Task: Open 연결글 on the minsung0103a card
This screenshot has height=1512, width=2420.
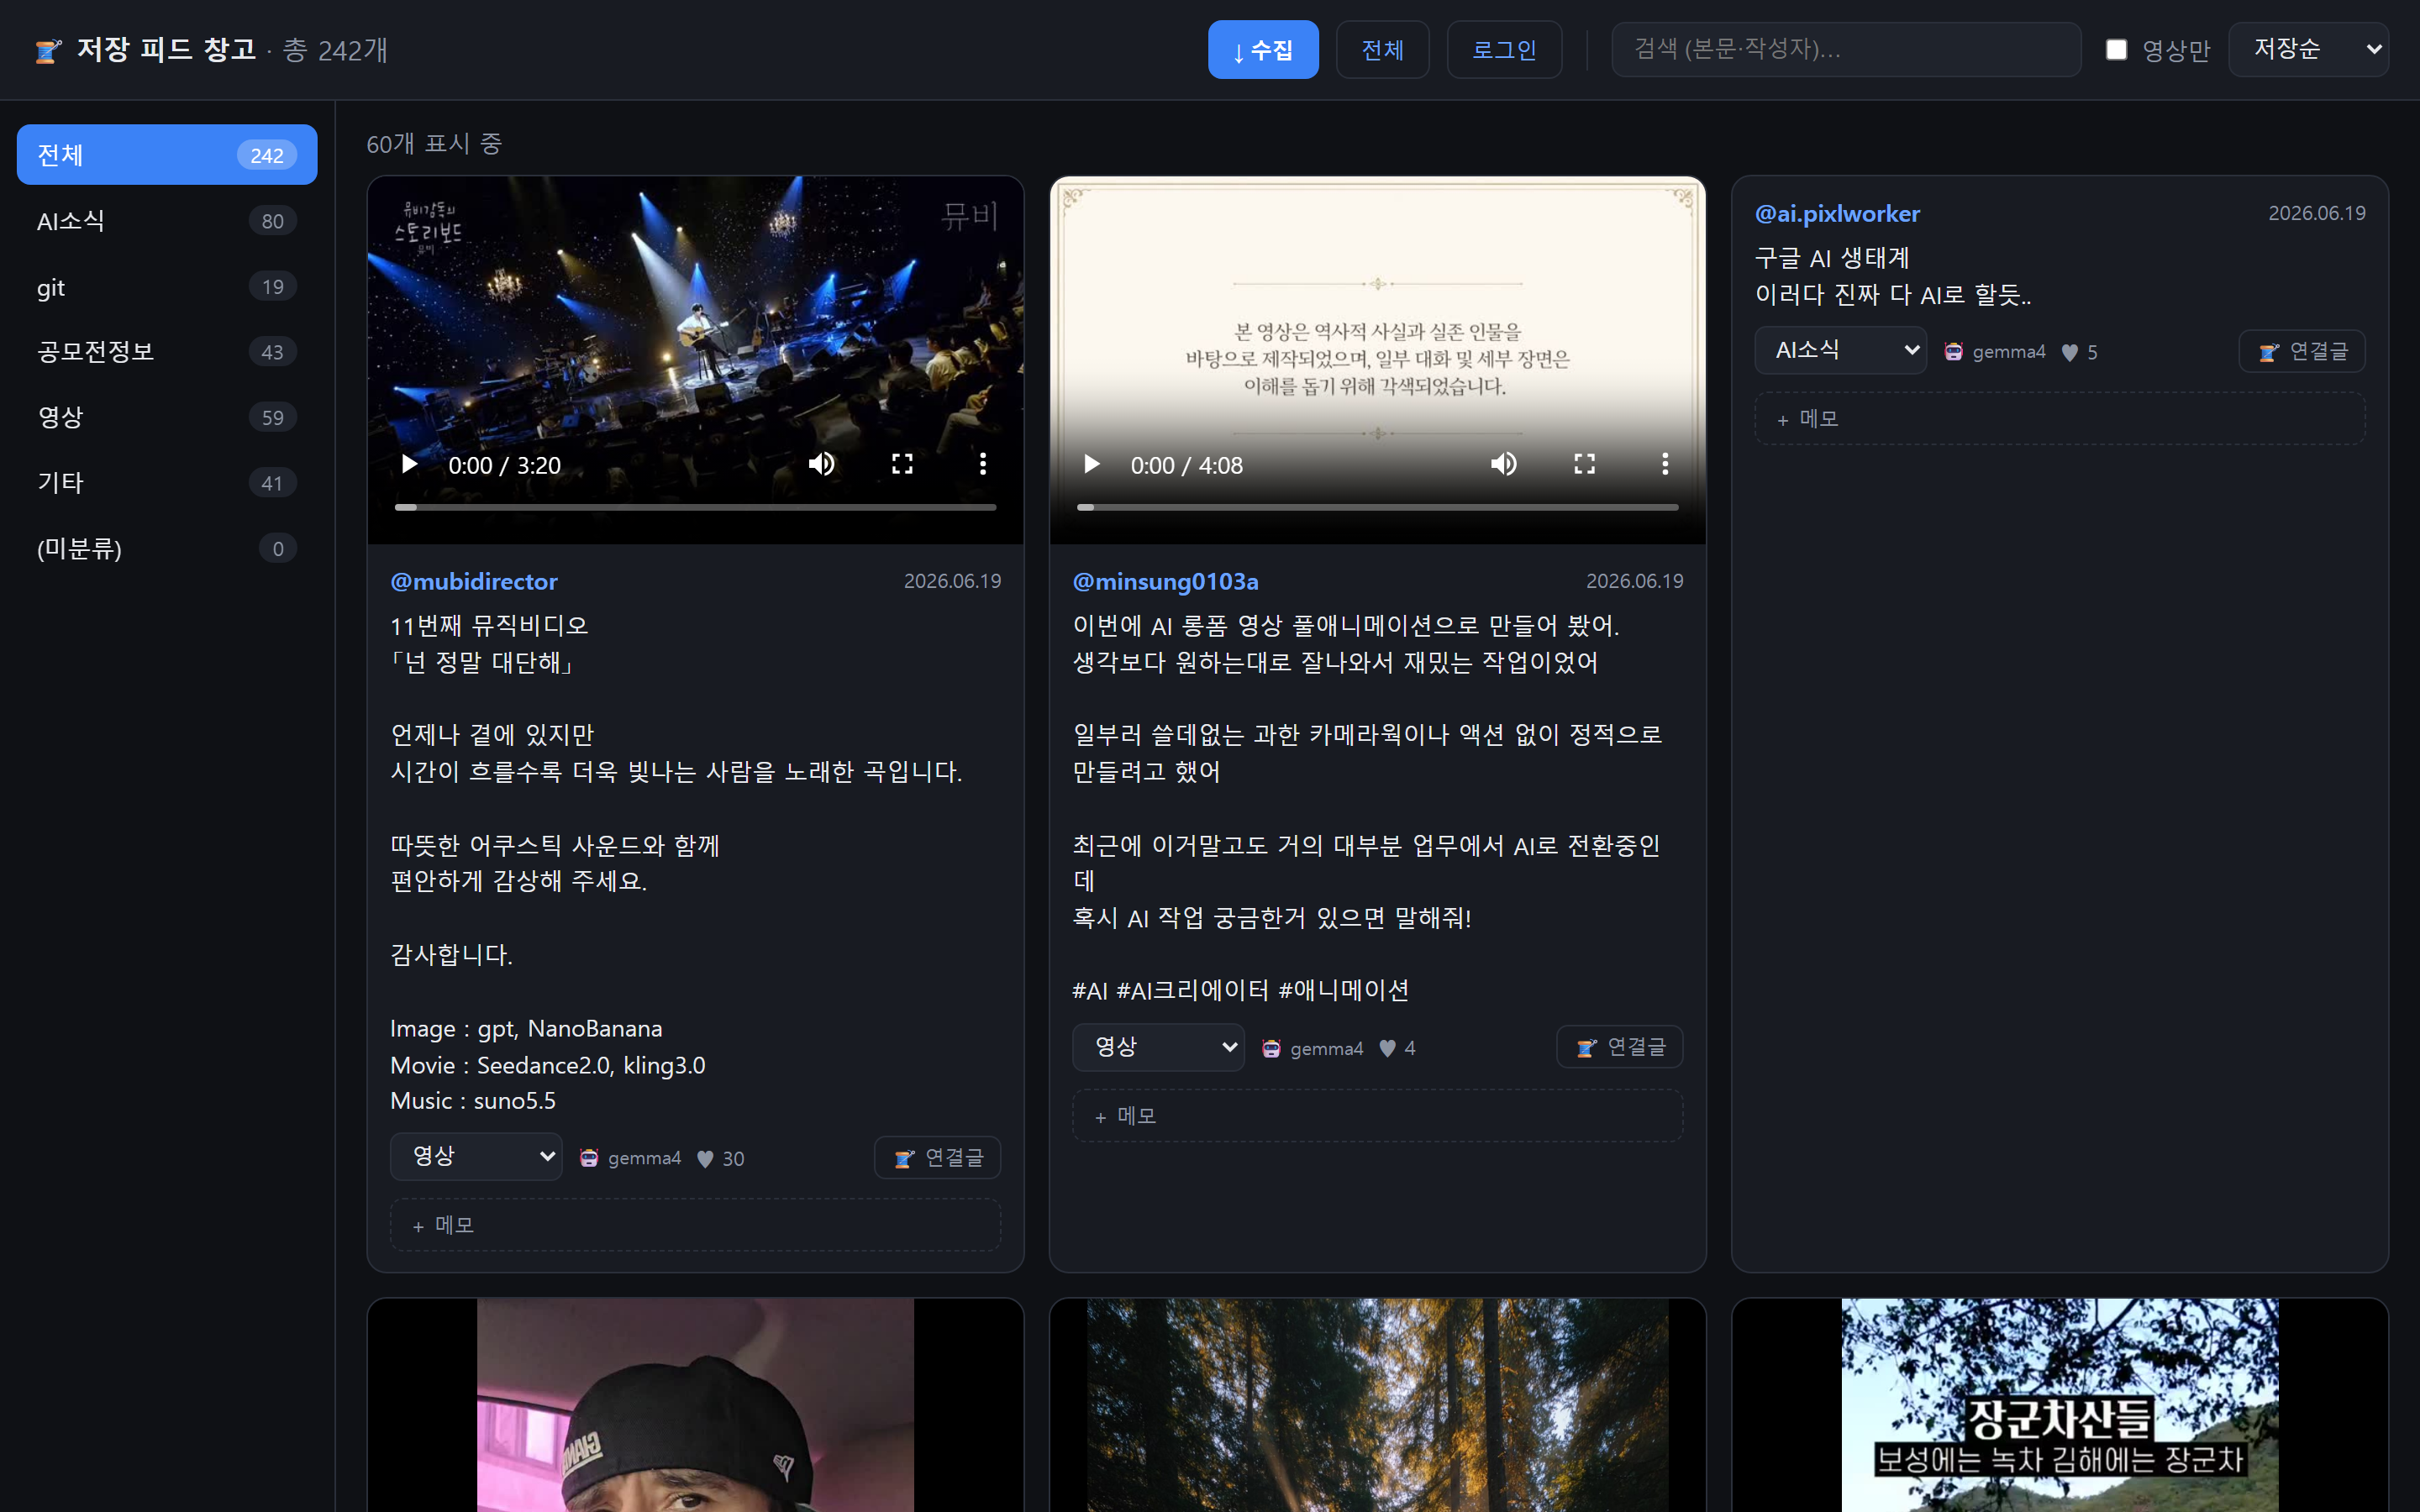Action: [x=1620, y=1047]
